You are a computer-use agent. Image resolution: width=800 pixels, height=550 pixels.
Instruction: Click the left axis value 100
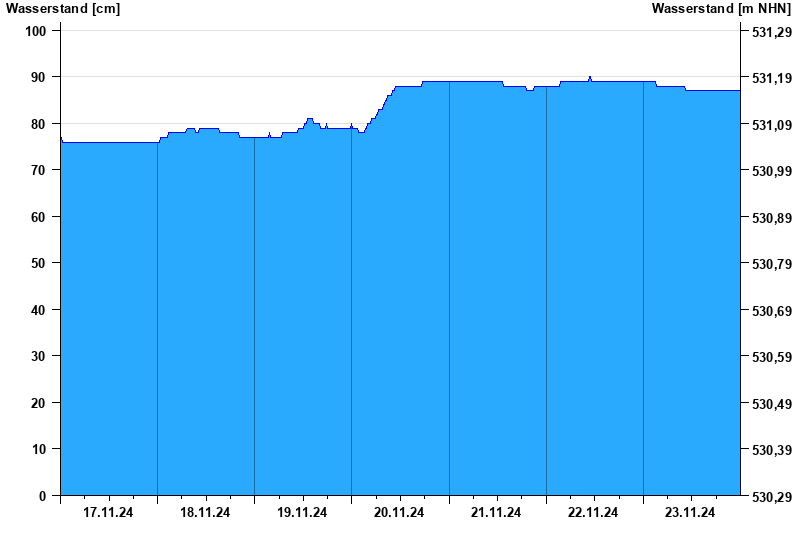pyautogui.click(x=35, y=31)
